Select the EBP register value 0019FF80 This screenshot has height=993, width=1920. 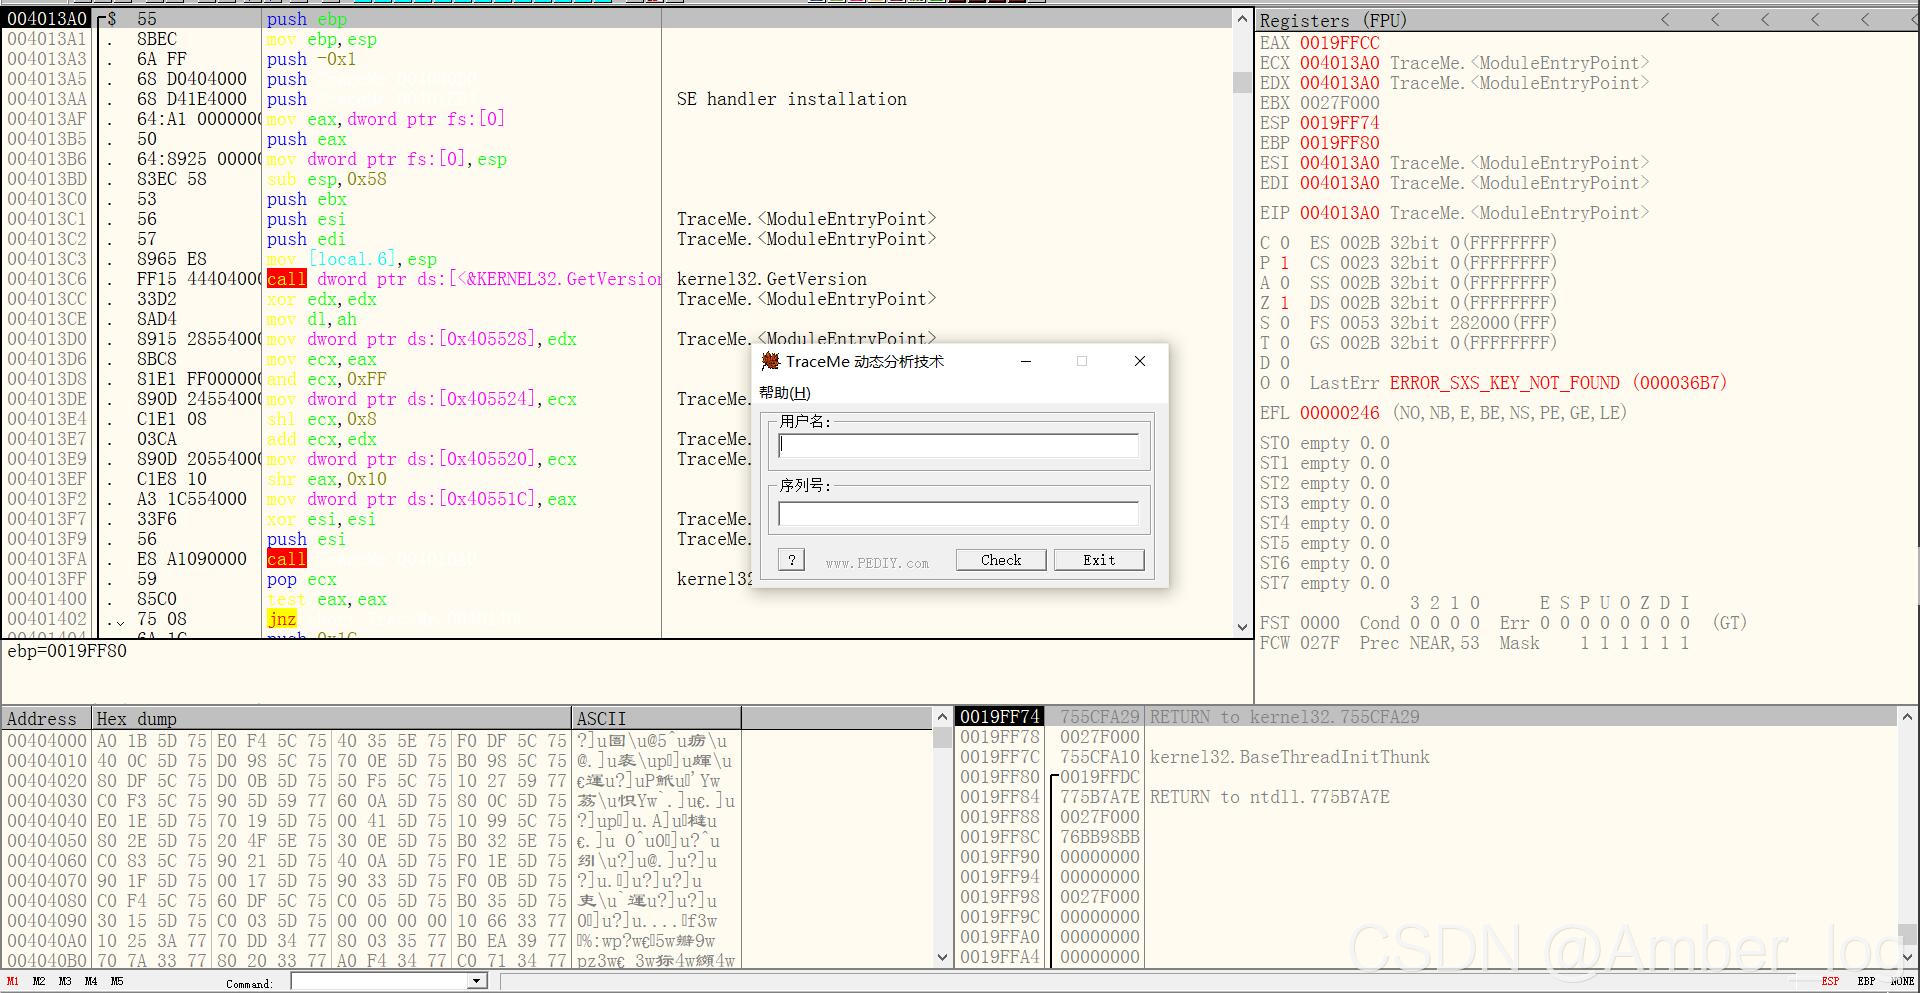pos(1339,143)
